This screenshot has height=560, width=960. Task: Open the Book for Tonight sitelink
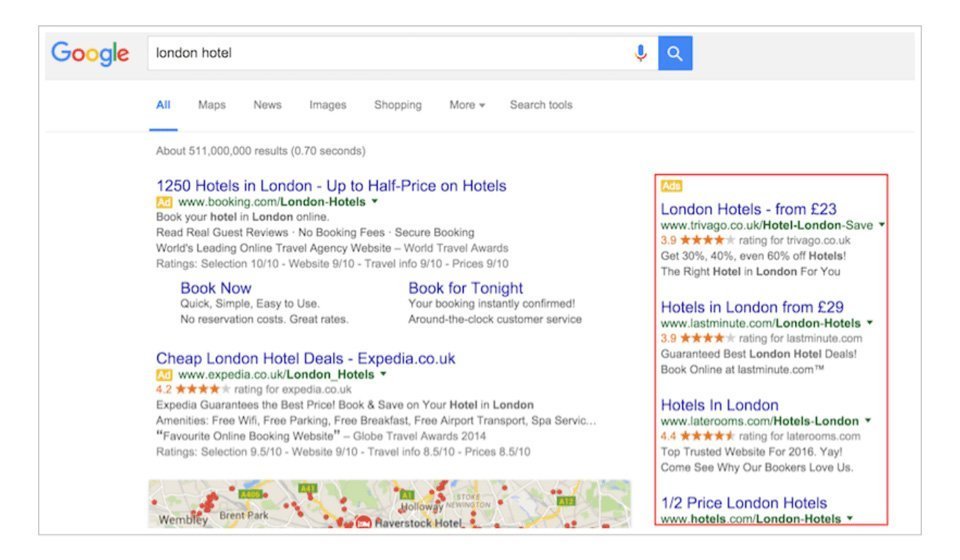465,288
